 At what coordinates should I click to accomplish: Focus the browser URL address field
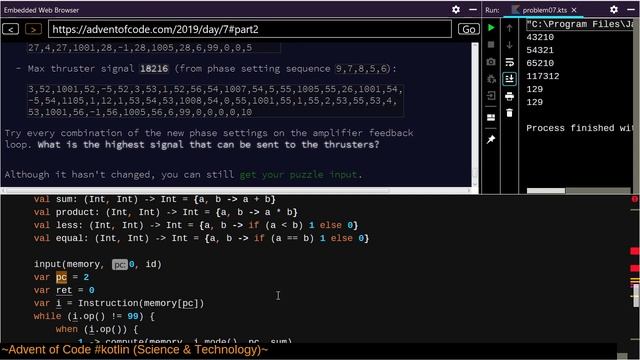pyautogui.click(x=250, y=29)
